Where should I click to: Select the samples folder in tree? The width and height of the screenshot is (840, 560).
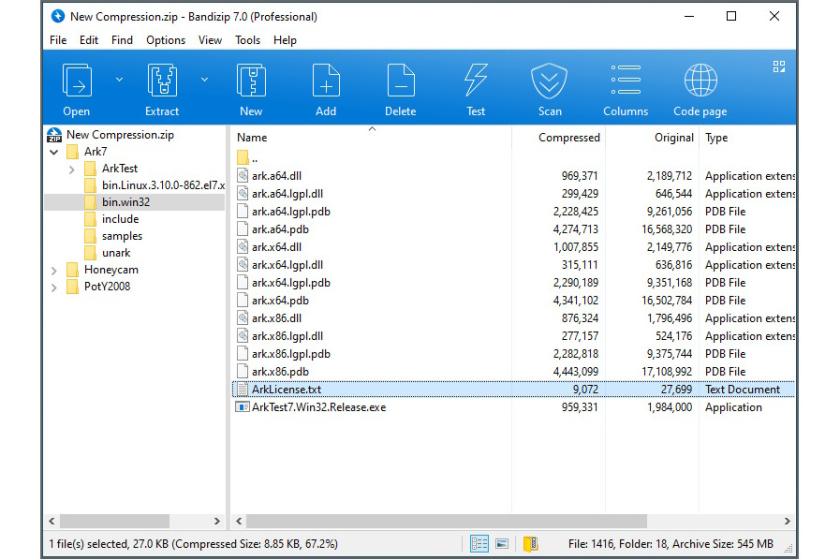tap(122, 236)
